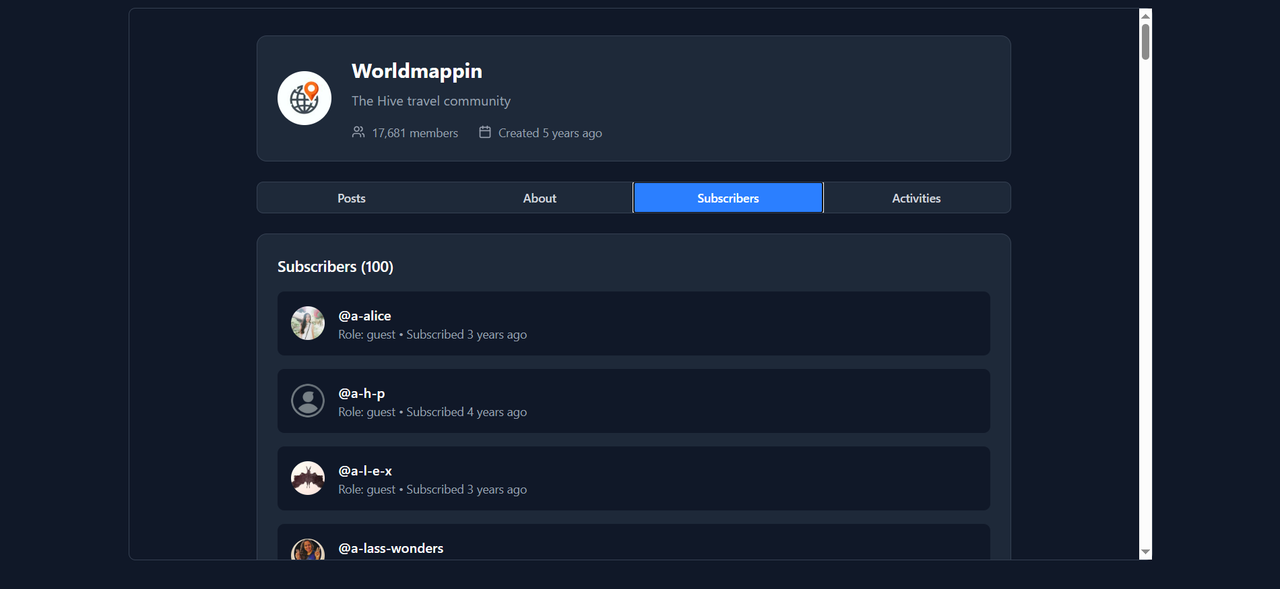Viewport: 1280px width, 589px height.
Task: Click the Worldmappin community title
Action: 417,71
